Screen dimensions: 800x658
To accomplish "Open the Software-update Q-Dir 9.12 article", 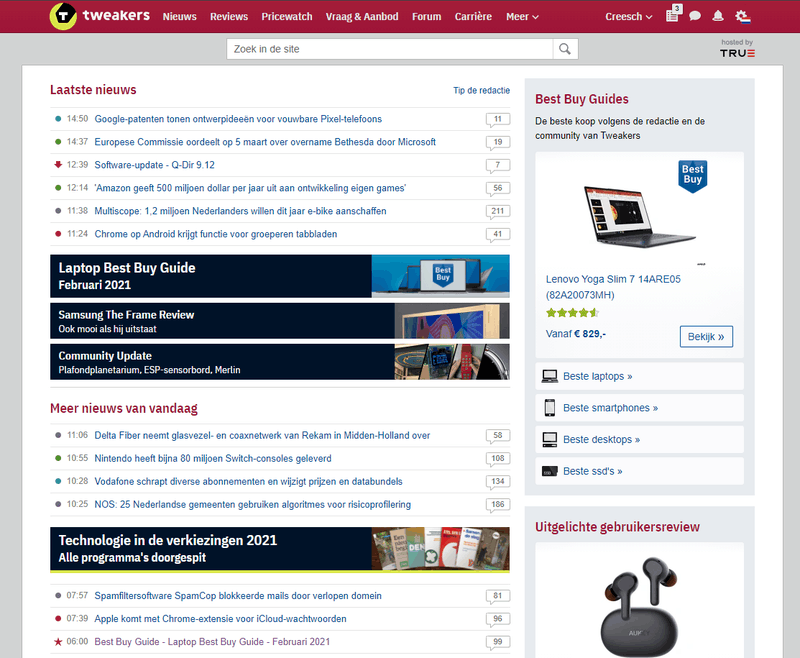I will (x=155, y=165).
